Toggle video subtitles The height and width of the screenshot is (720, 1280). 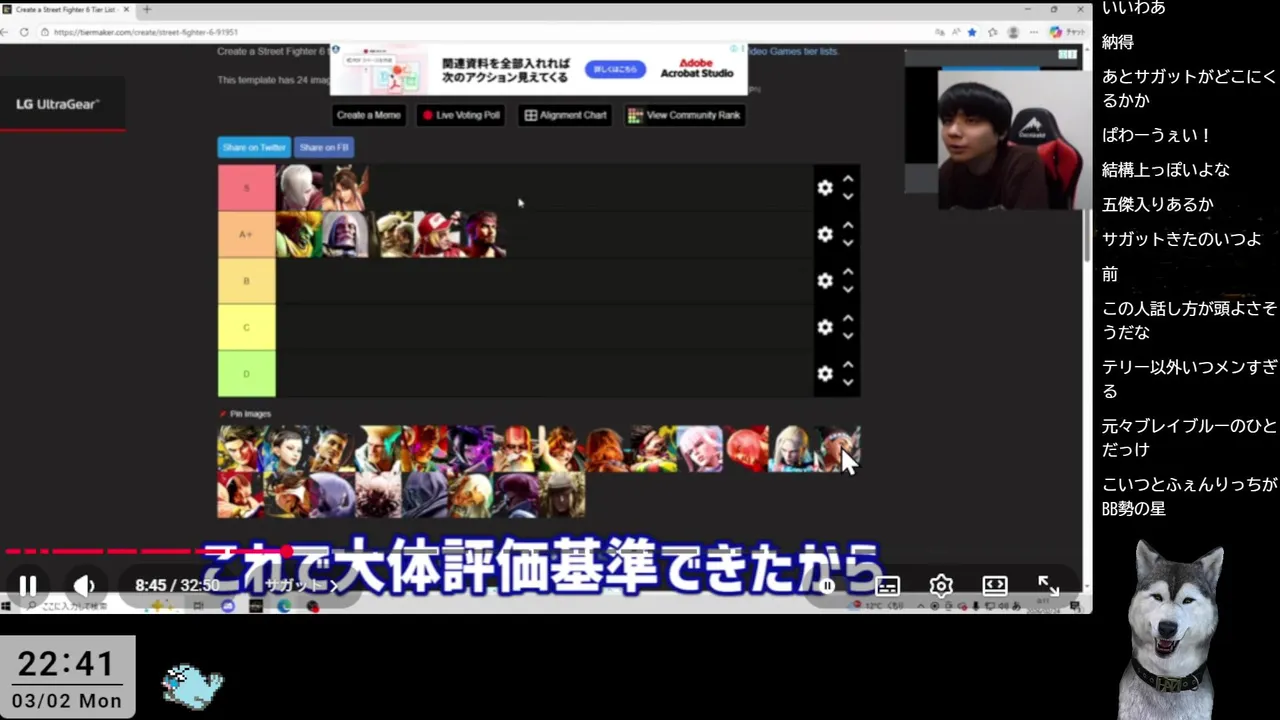click(x=887, y=586)
